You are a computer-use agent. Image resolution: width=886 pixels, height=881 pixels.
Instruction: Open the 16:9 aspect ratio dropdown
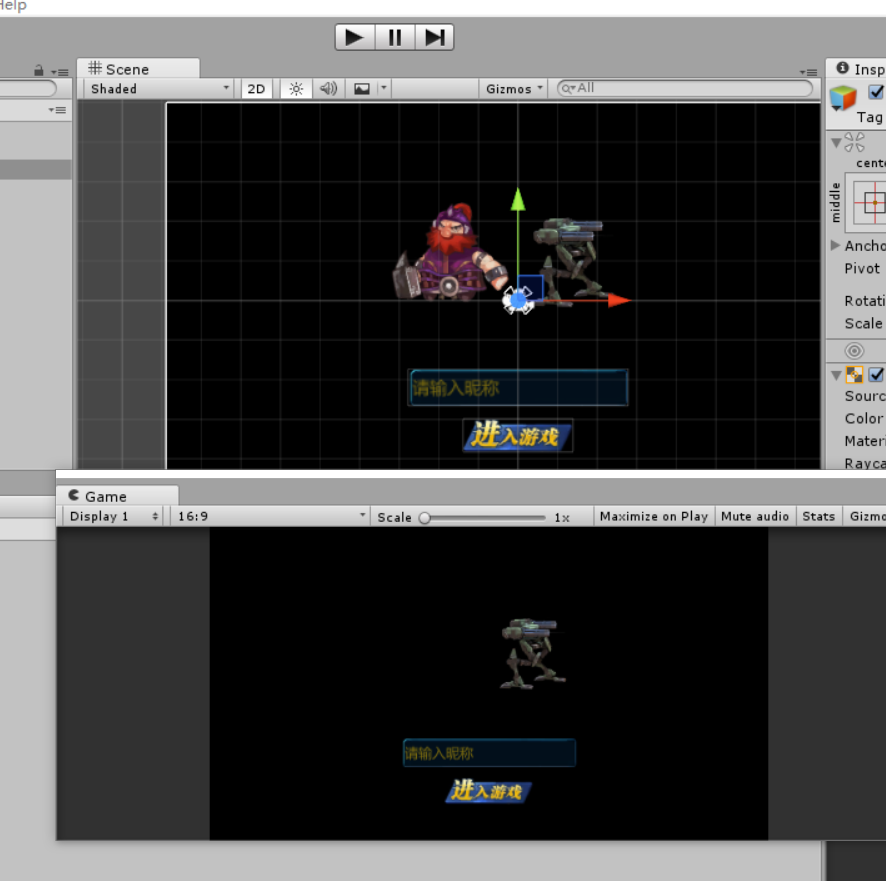click(270, 516)
